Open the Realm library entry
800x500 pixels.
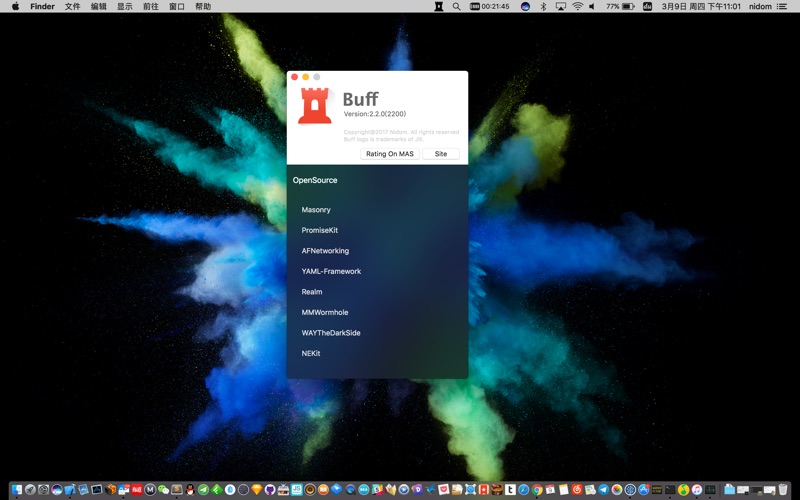click(312, 291)
